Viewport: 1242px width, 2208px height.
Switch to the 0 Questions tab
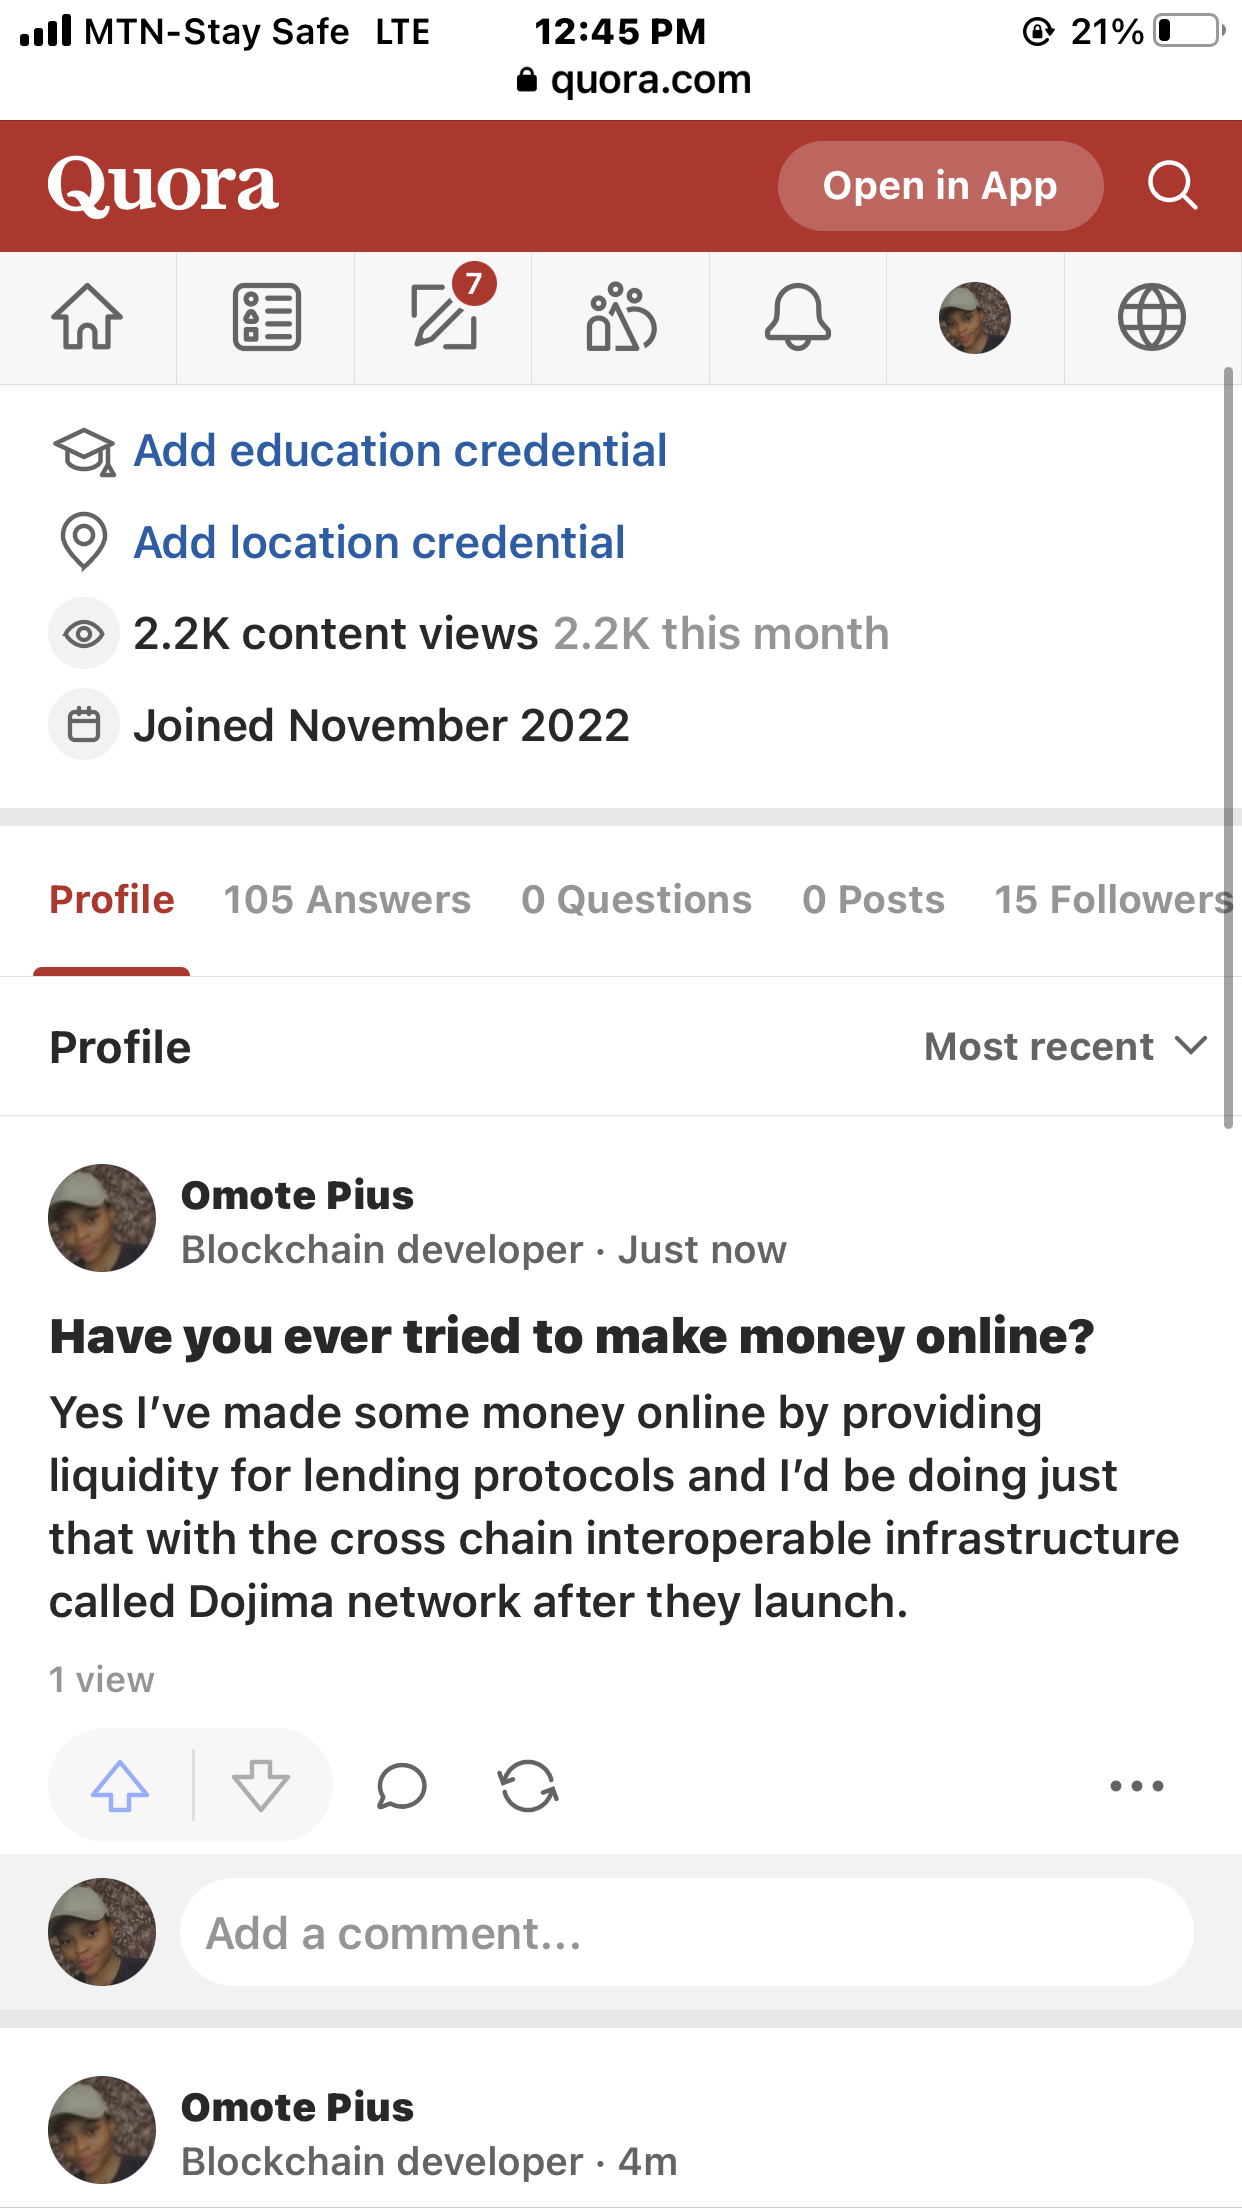tap(636, 900)
